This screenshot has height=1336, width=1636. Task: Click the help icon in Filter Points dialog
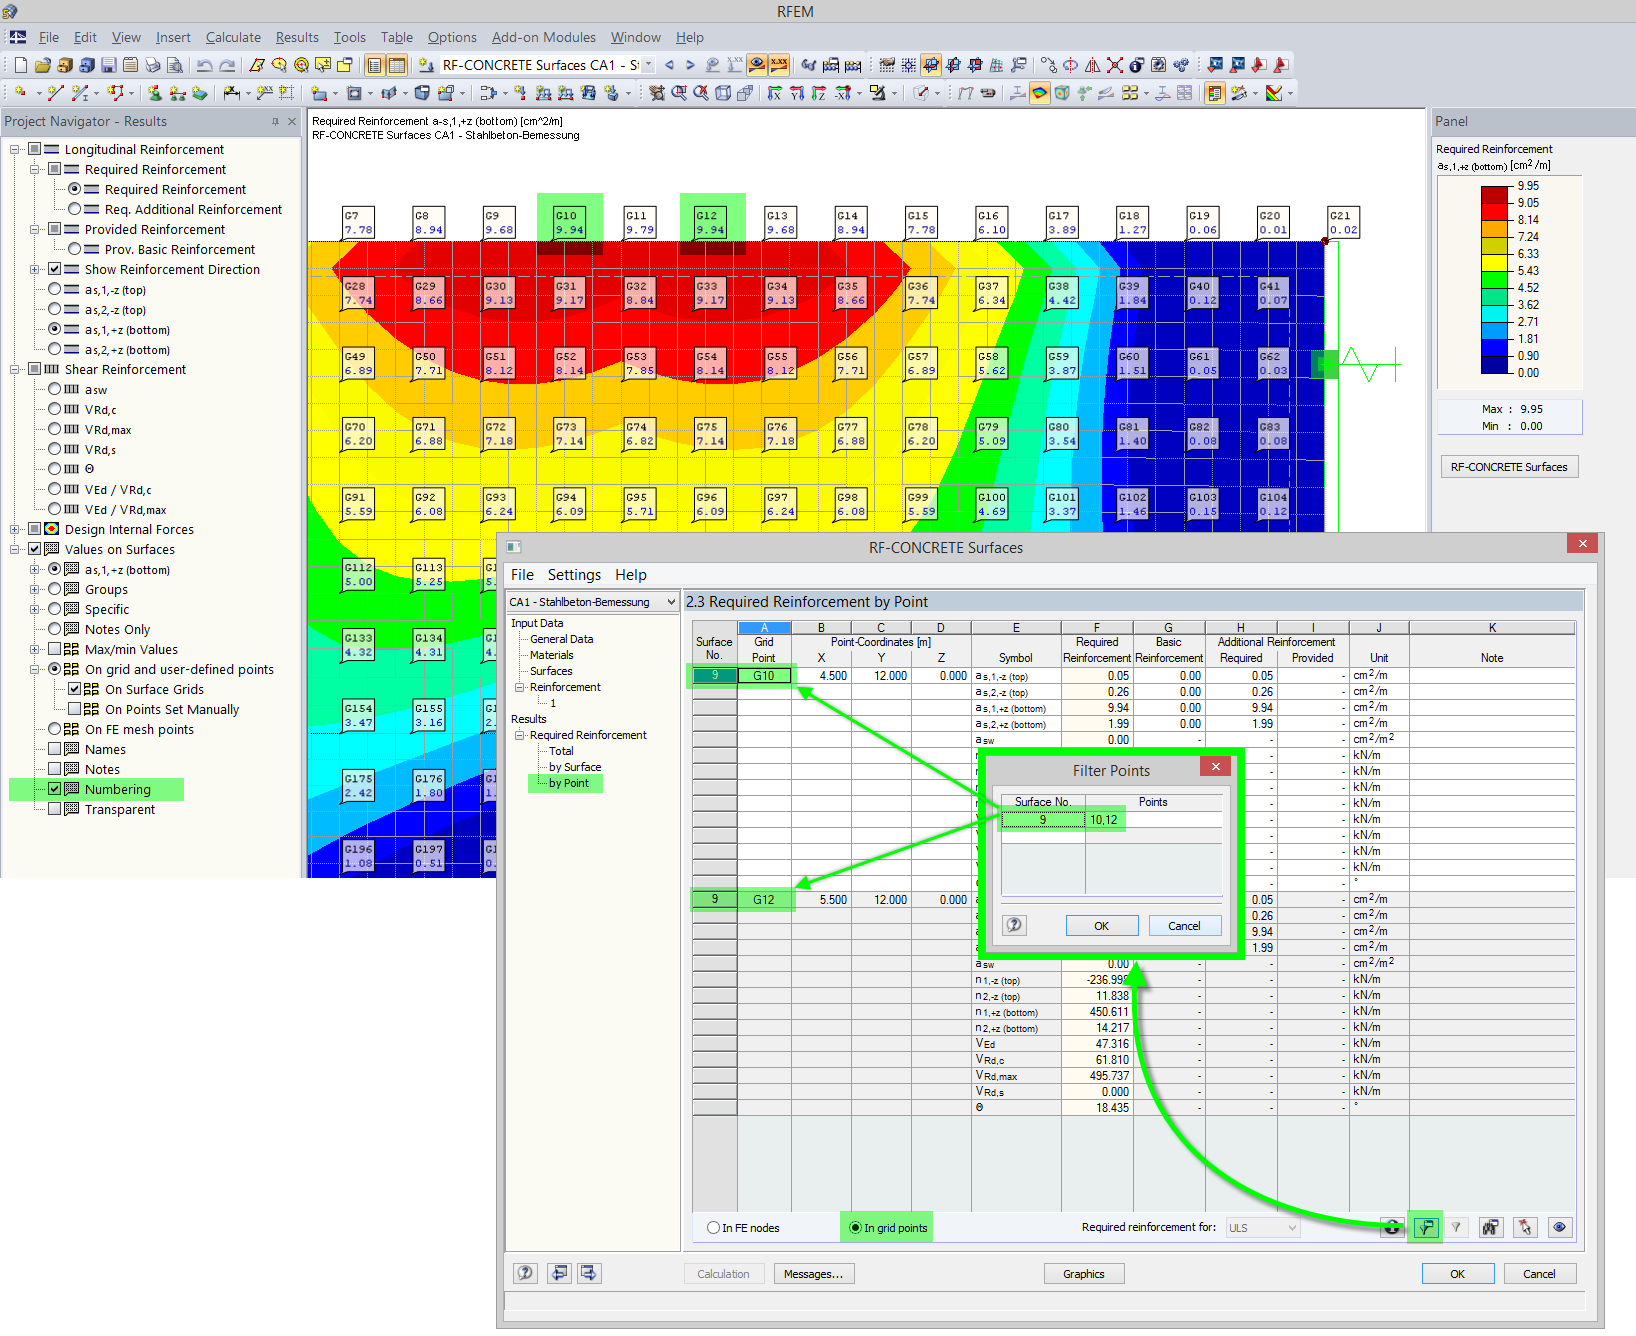pyautogui.click(x=1014, y=925)
